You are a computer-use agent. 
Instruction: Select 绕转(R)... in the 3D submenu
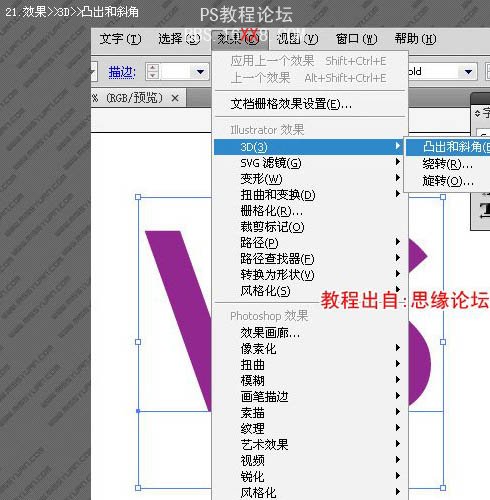pyautogui.click(x=448, y=164)
